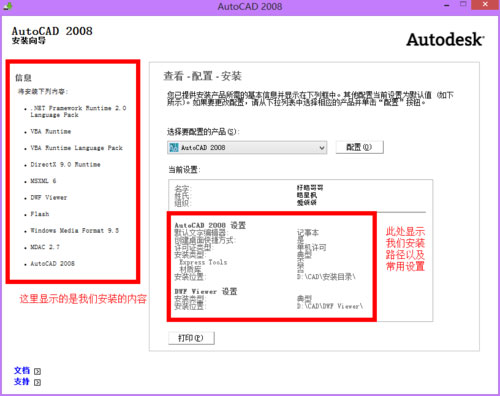This screenshot has height=396, width=500.
Task: Open the 支持 support link
Action: [x=22, y=381]
